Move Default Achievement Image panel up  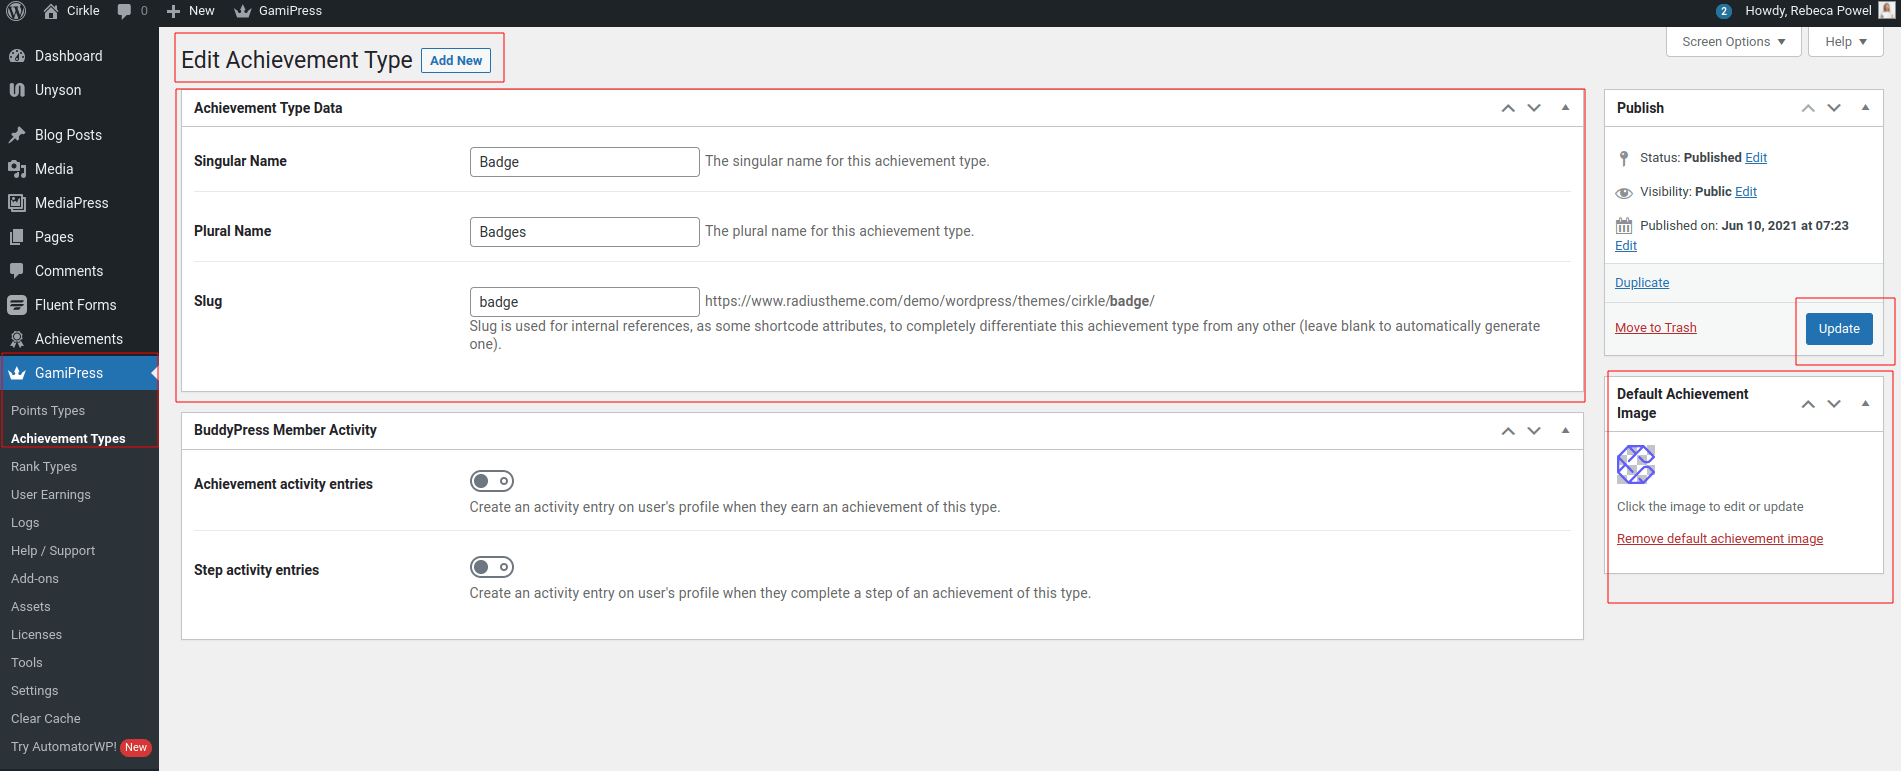tap(1808, 404)
